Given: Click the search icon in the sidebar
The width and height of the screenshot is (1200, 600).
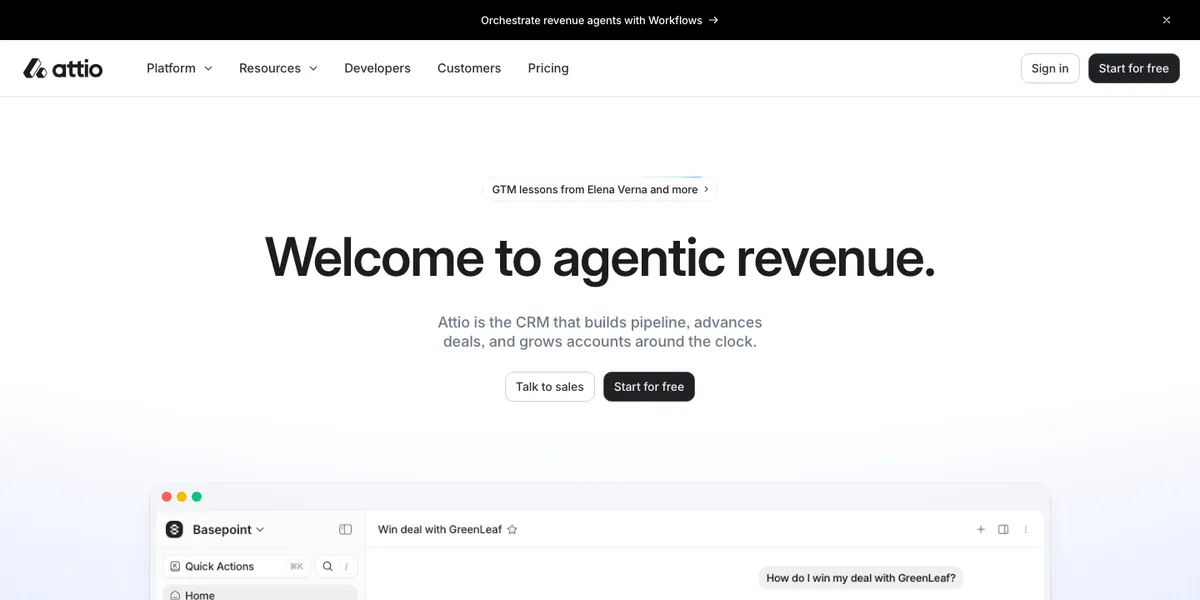Looking at the screenshot, I should click(327, 566).
